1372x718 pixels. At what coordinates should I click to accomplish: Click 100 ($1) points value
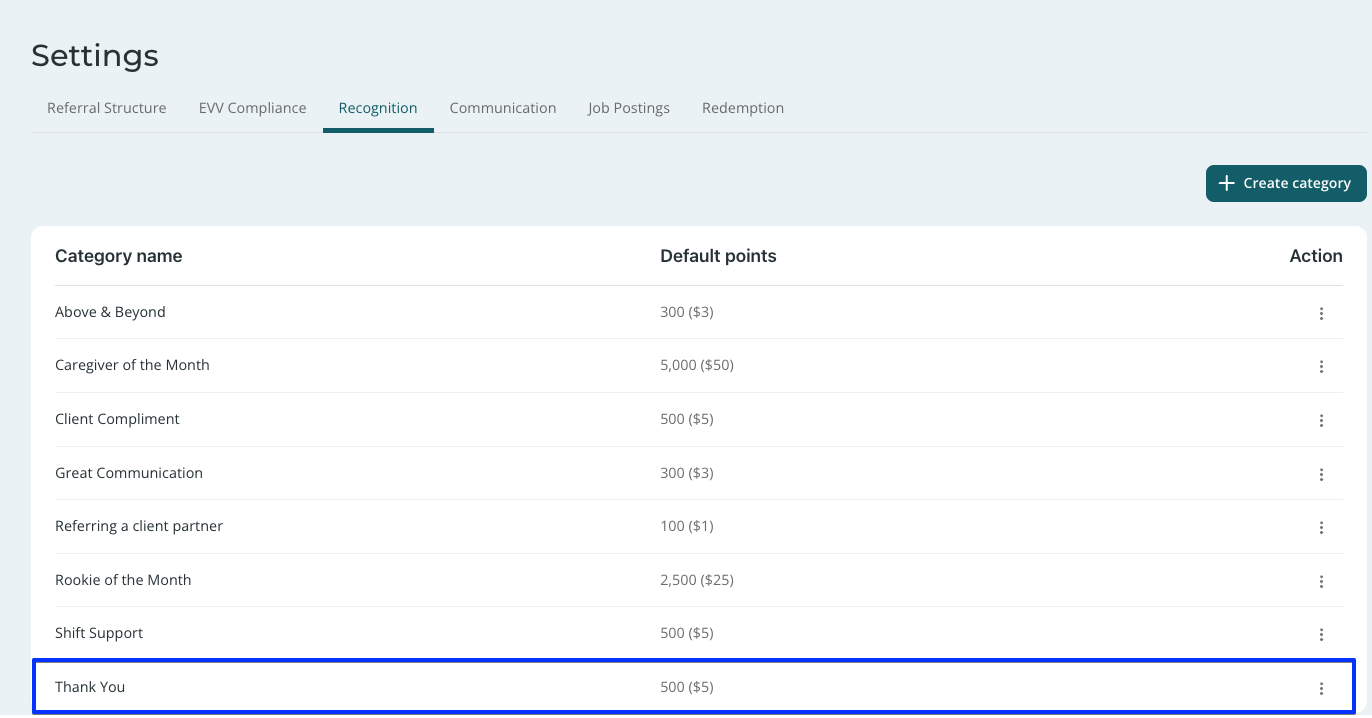pos(687,526)
